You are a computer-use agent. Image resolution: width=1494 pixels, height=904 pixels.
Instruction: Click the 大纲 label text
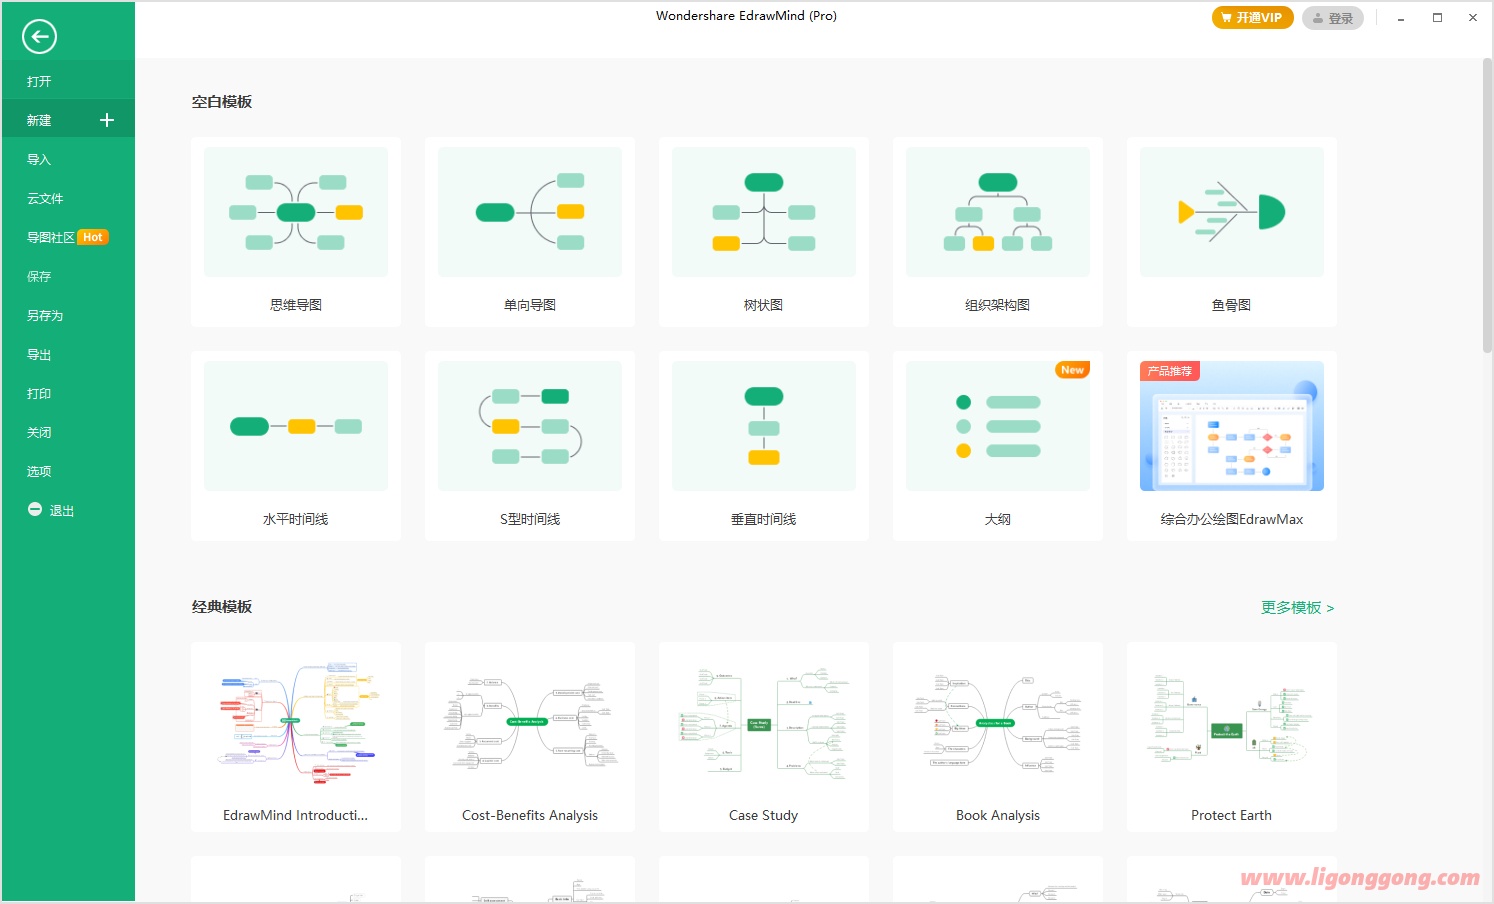click(998, 519)
